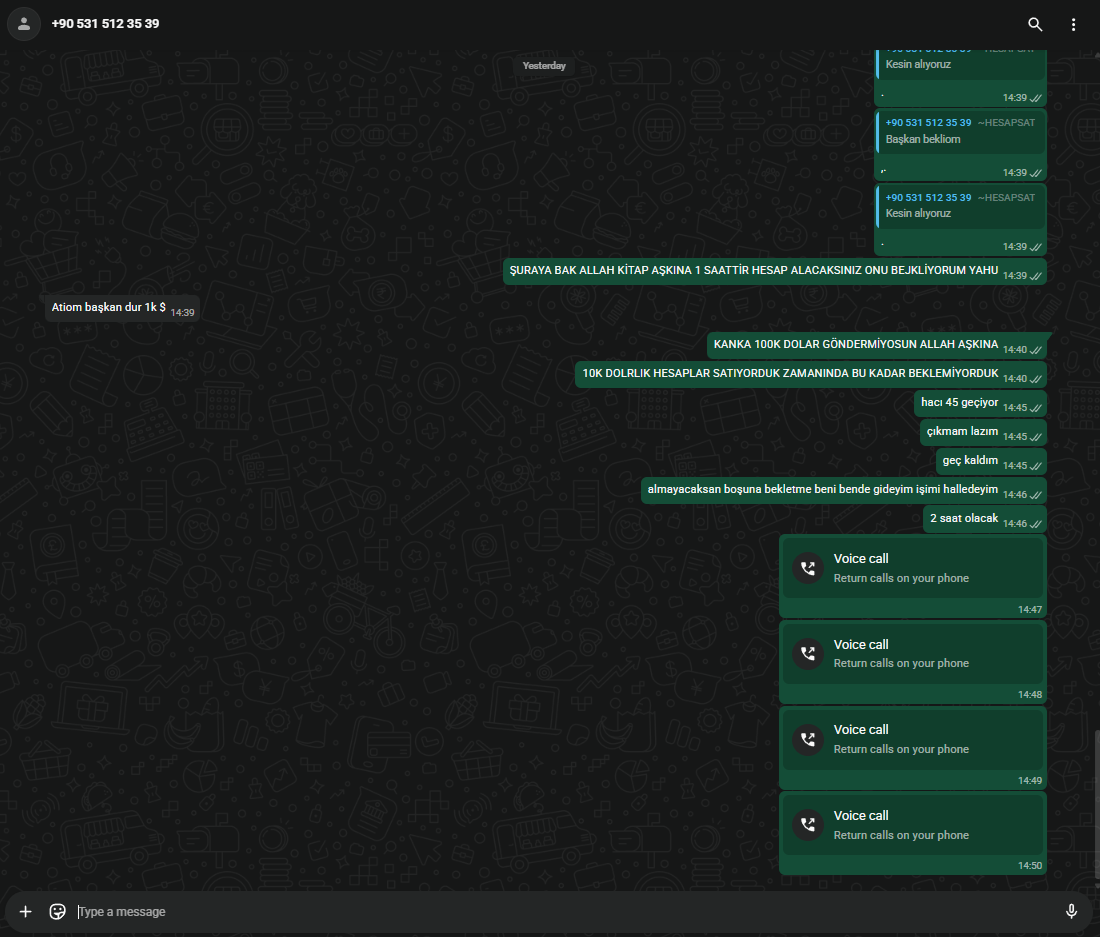This screenshot has height=937, width=1100.
Task: Click the quoted 'Kesin alıyoruz' reply sent at 14:39, lower one
Action: [x=960, y=206]
